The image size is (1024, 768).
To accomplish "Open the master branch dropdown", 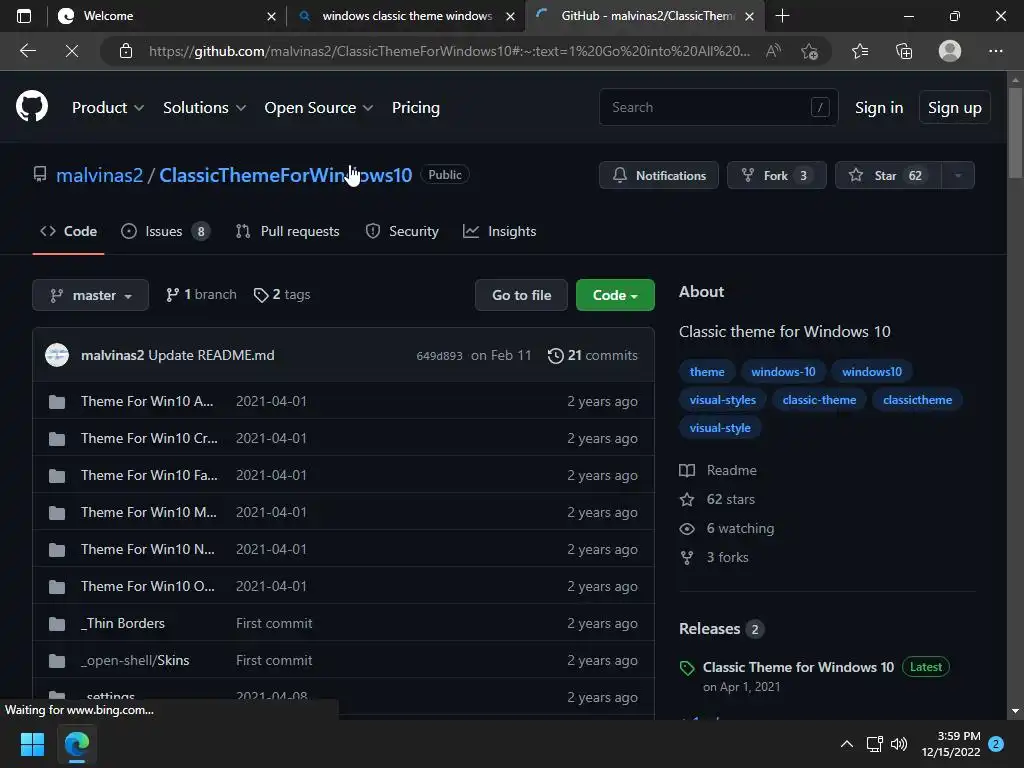I will pos(91,295).
